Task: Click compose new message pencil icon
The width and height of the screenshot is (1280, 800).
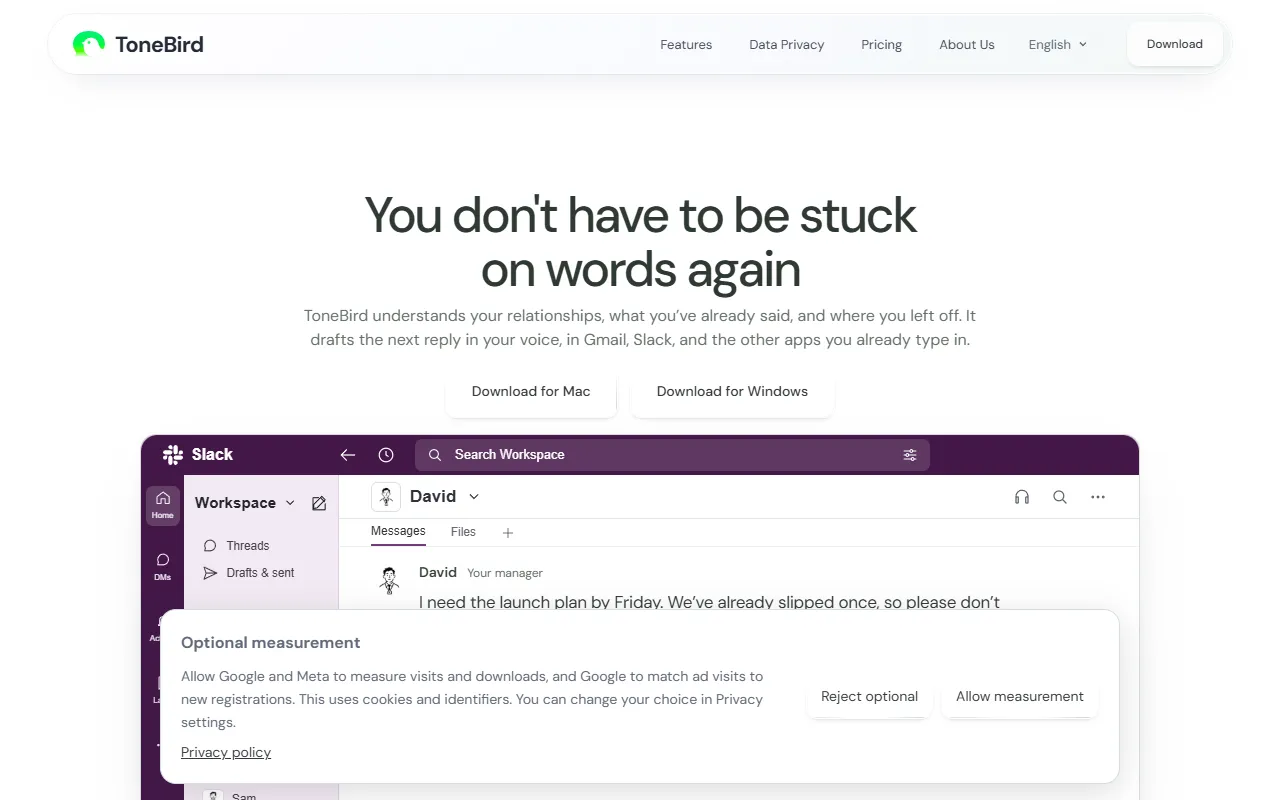Action: coord(319,503)
